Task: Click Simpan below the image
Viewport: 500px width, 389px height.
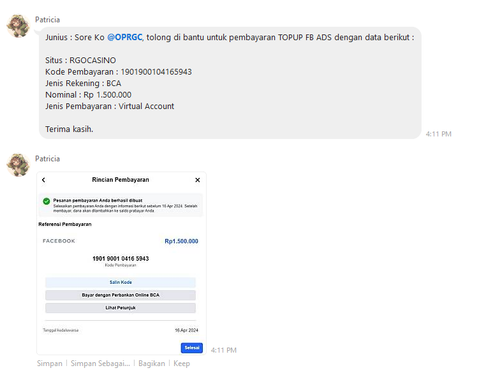Action: (x=49, y=363)
